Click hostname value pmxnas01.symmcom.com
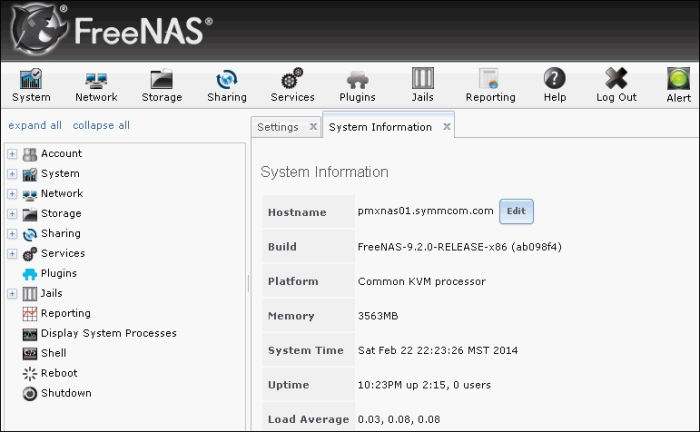Screen dimensions: 700x432 pyautogui.click(x=425, y=211)
